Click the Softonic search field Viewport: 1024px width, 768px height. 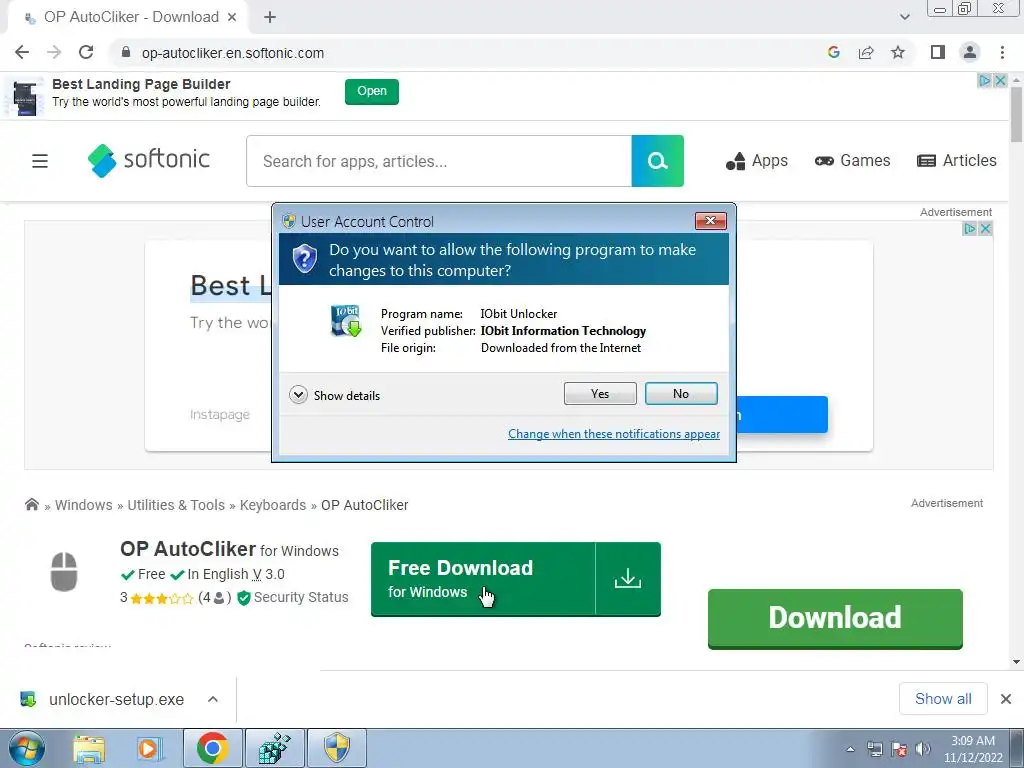pyautogui.click(x=439, y=161)
